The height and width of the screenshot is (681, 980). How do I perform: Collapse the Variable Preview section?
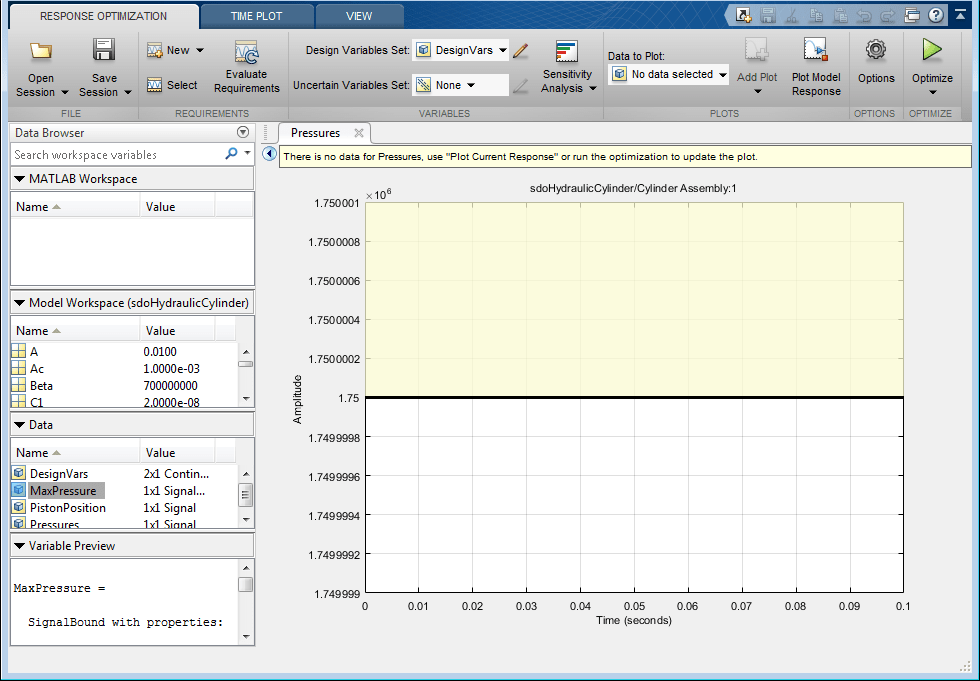pyautogui.click(x=20, y=546)
